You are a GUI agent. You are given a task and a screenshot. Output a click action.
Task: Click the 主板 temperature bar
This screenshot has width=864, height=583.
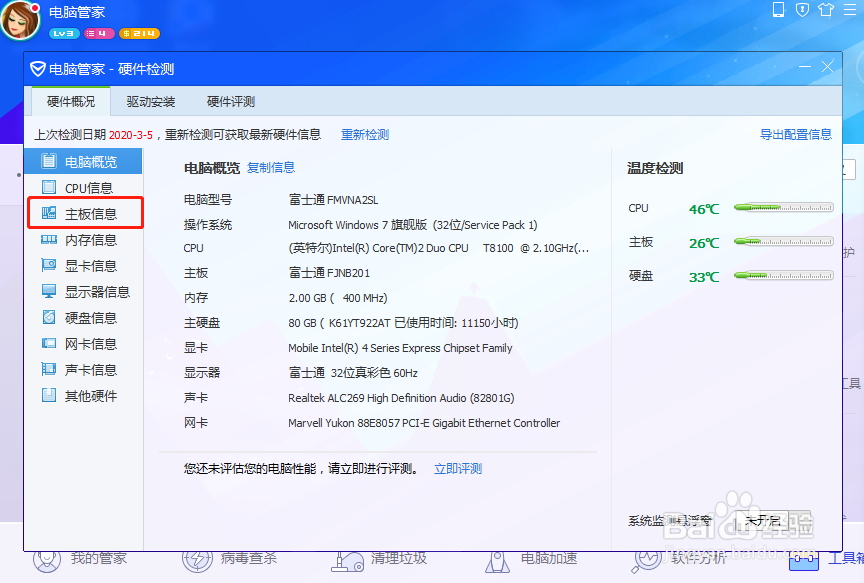click(784, 241)
